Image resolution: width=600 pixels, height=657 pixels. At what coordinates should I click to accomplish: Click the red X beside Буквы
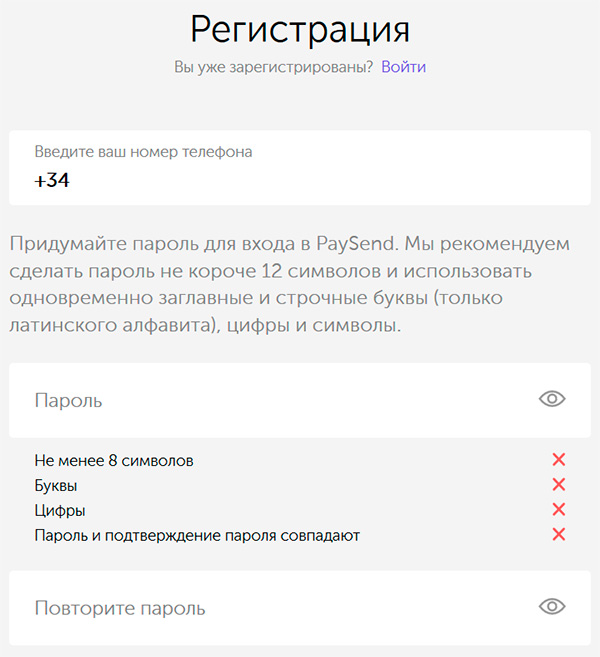coord(559,485)
